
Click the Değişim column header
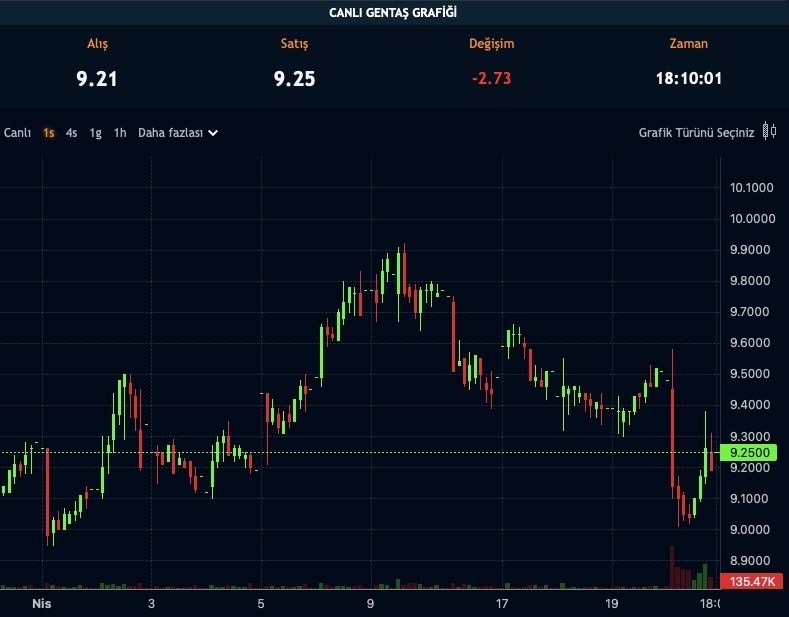coord(492,44)
